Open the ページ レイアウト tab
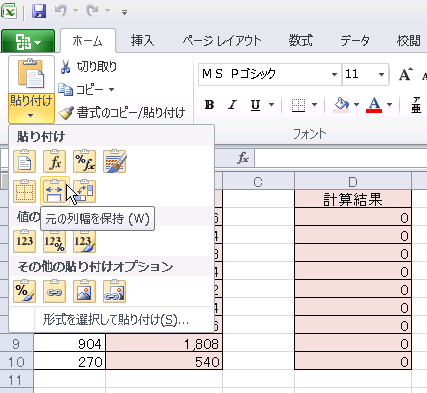The image size is (427, 393). point(222,41)
